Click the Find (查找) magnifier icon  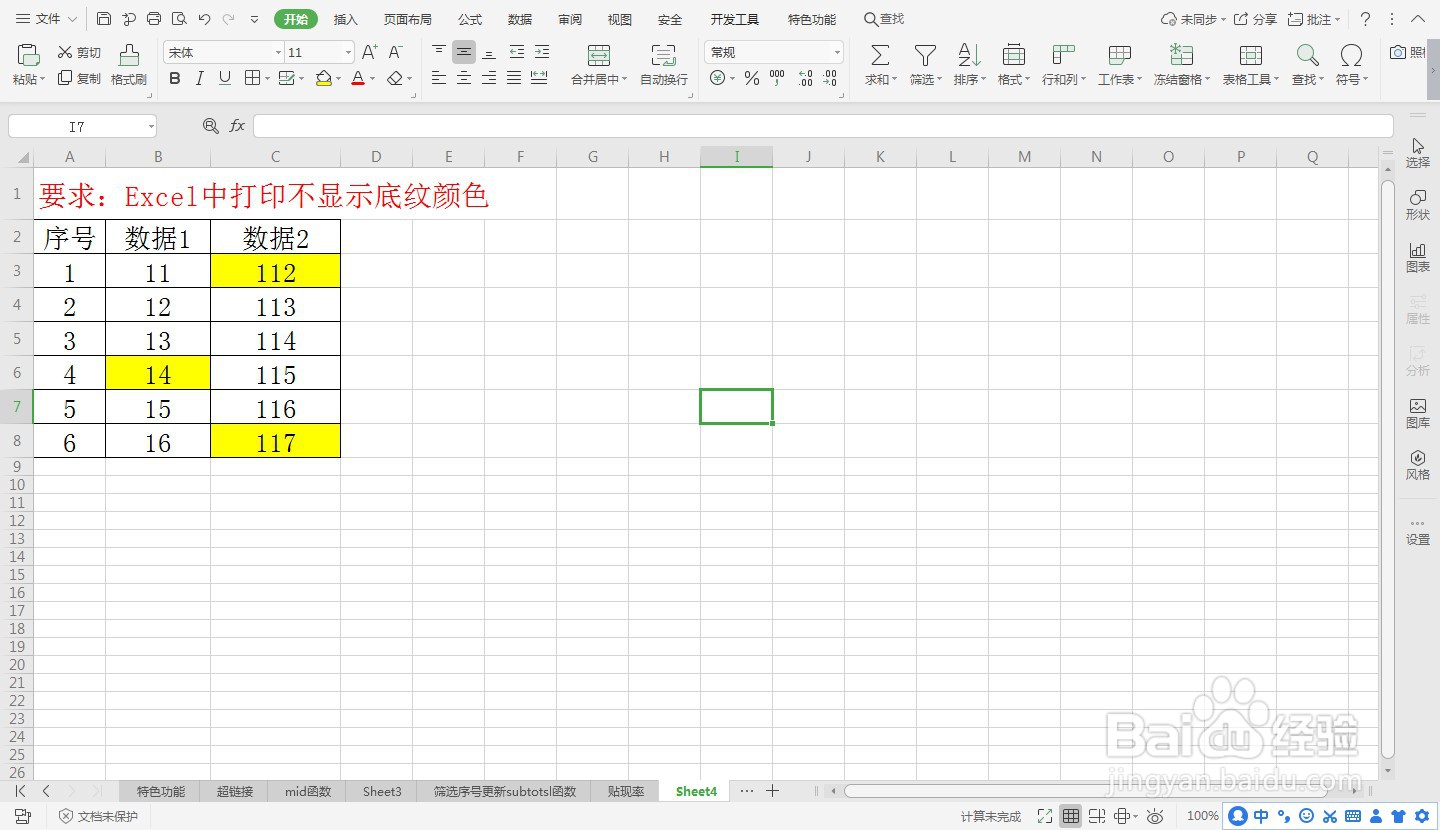point(1307,55)
